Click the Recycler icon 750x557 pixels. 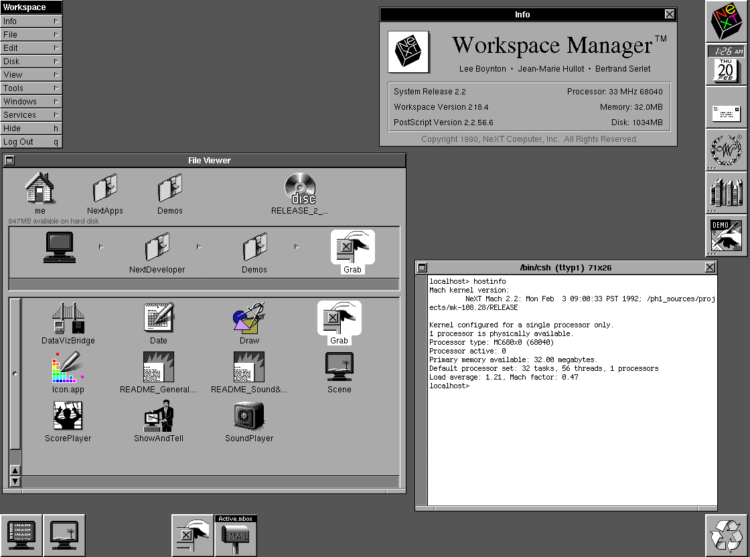(726, 535)
